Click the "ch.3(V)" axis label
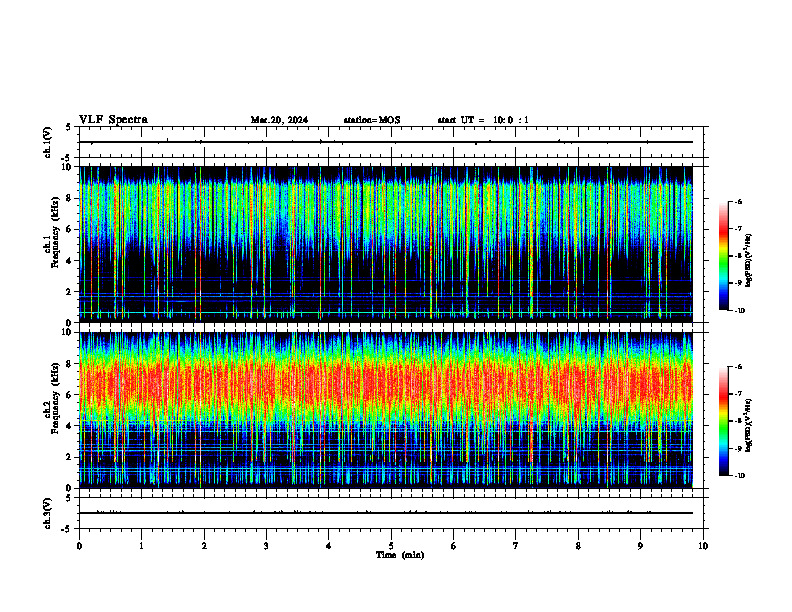Viewport: 792px width, 612px height. pos(48,513)
